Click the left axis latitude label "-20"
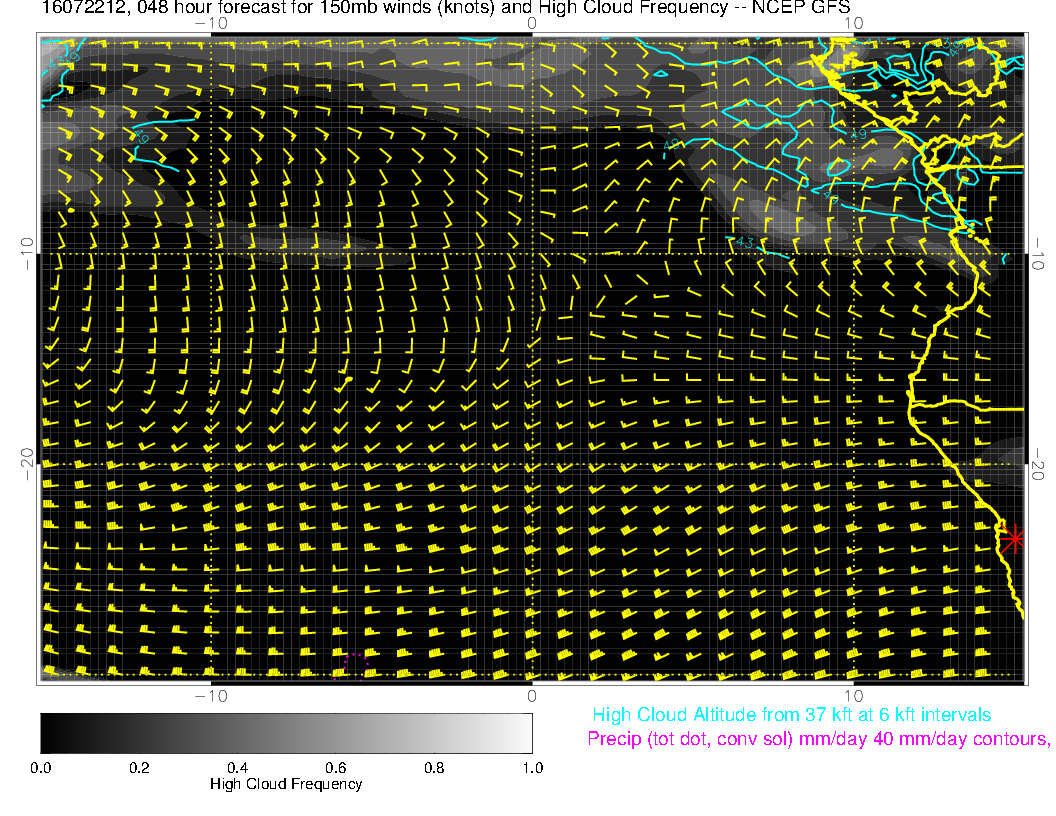This screenshot has height=816, width=1056. coord(27,463)
